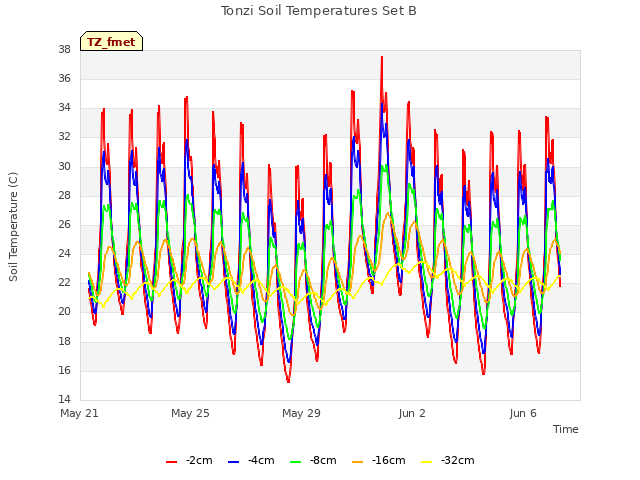640x480 pixels.
Task: Select the chart title 'Tonzi Soil Temperatures Set B'
Action: pyautogui.click(x=318, y=11)
